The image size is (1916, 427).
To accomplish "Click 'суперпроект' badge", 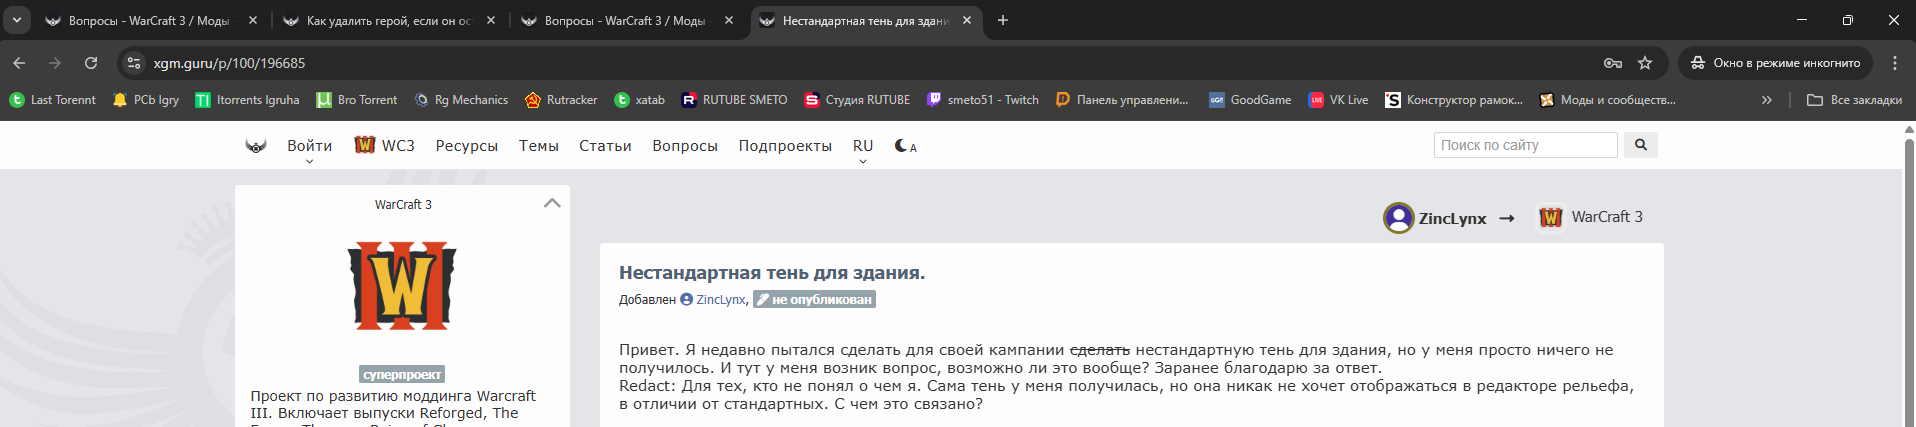I will click(402, 375).
